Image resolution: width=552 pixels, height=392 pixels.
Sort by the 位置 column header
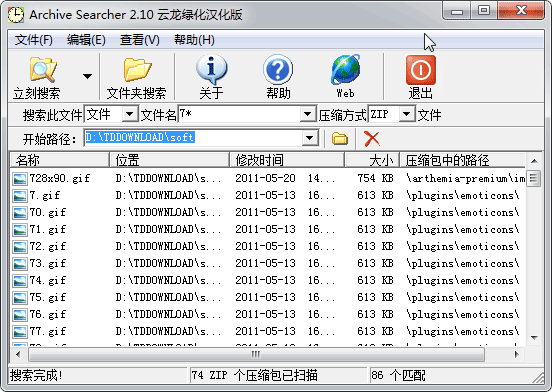[169, 160]
